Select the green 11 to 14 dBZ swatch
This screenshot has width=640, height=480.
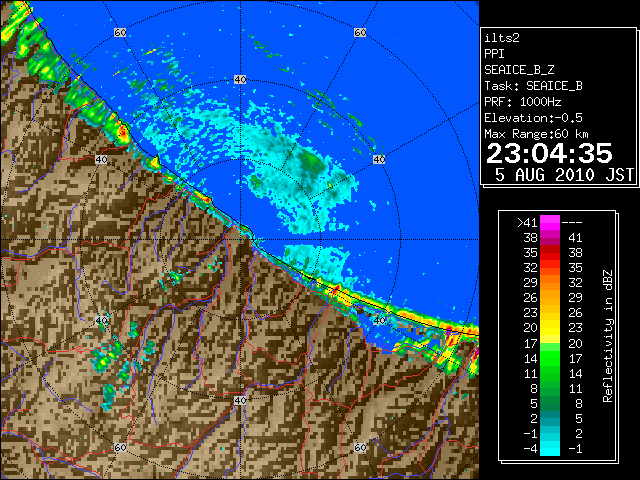click(550, 373)
